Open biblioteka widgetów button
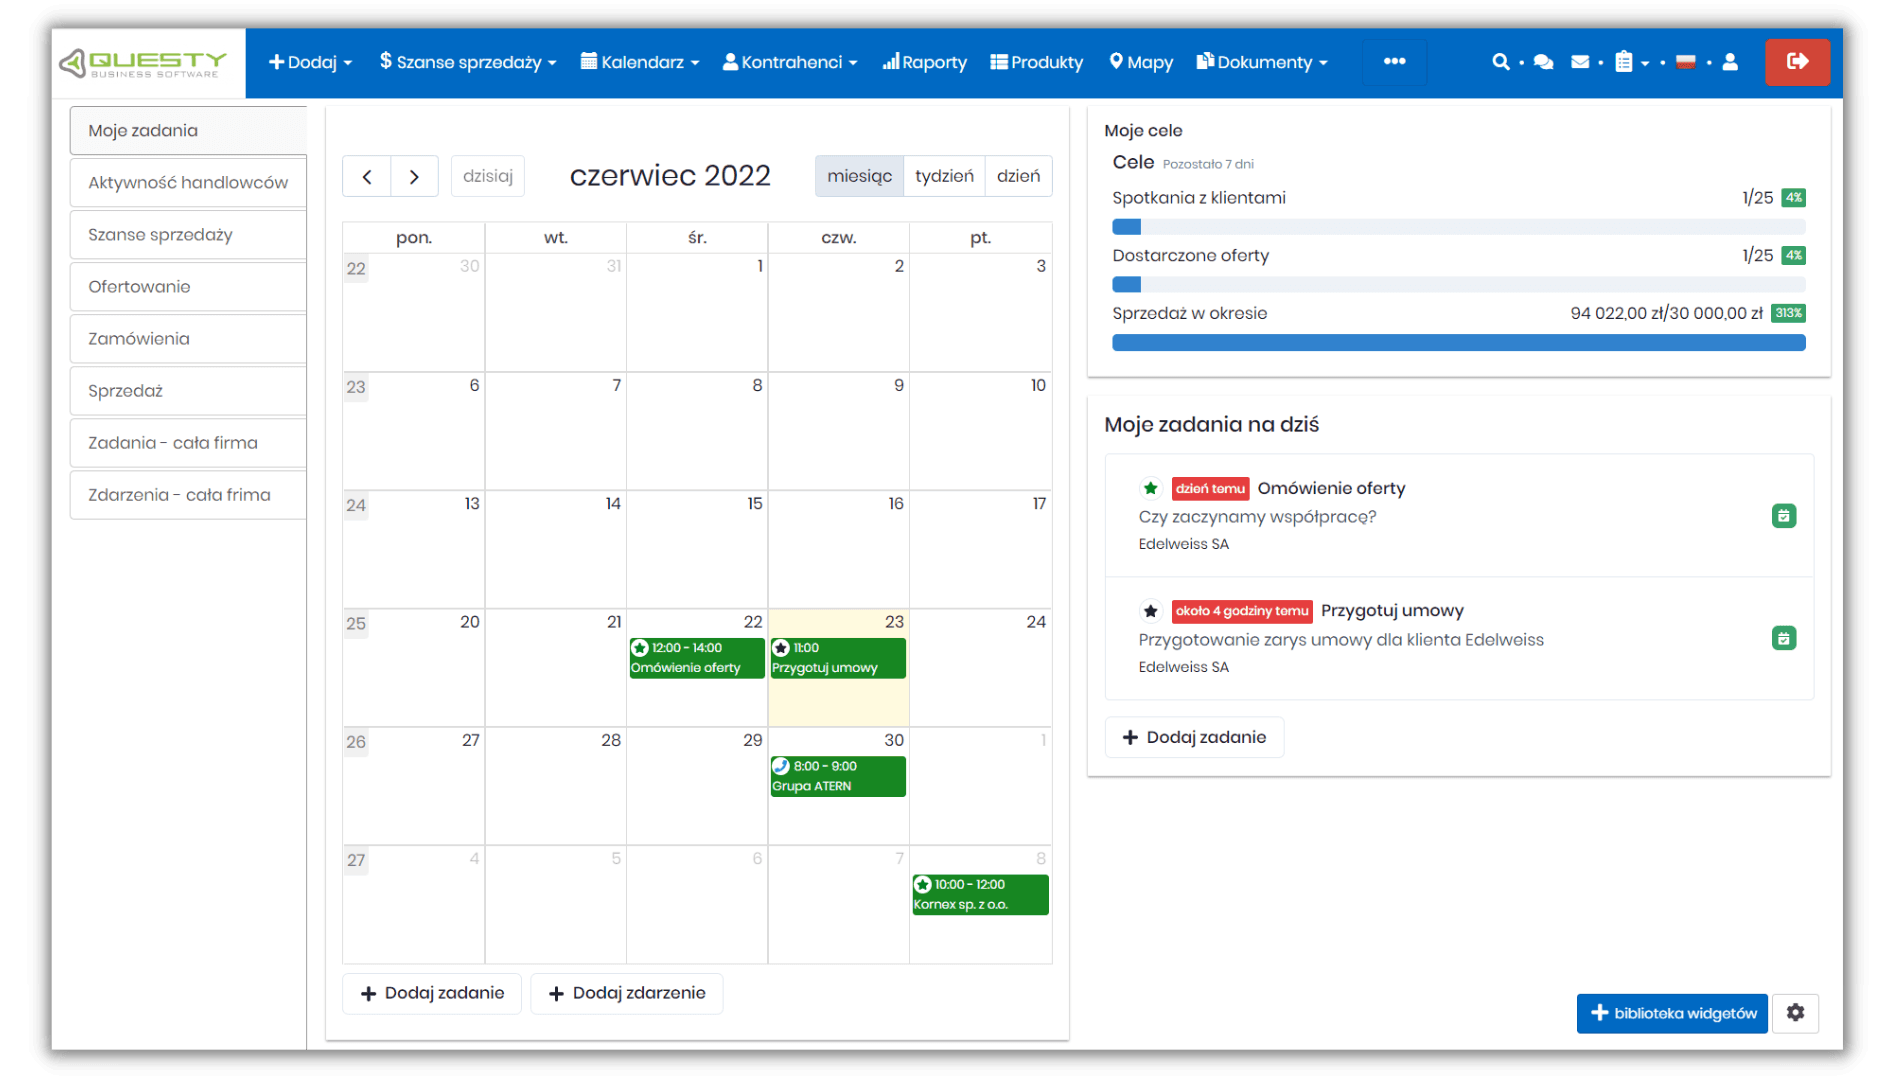This screenshot has width=1896, height=1079. (1672, 1013)
